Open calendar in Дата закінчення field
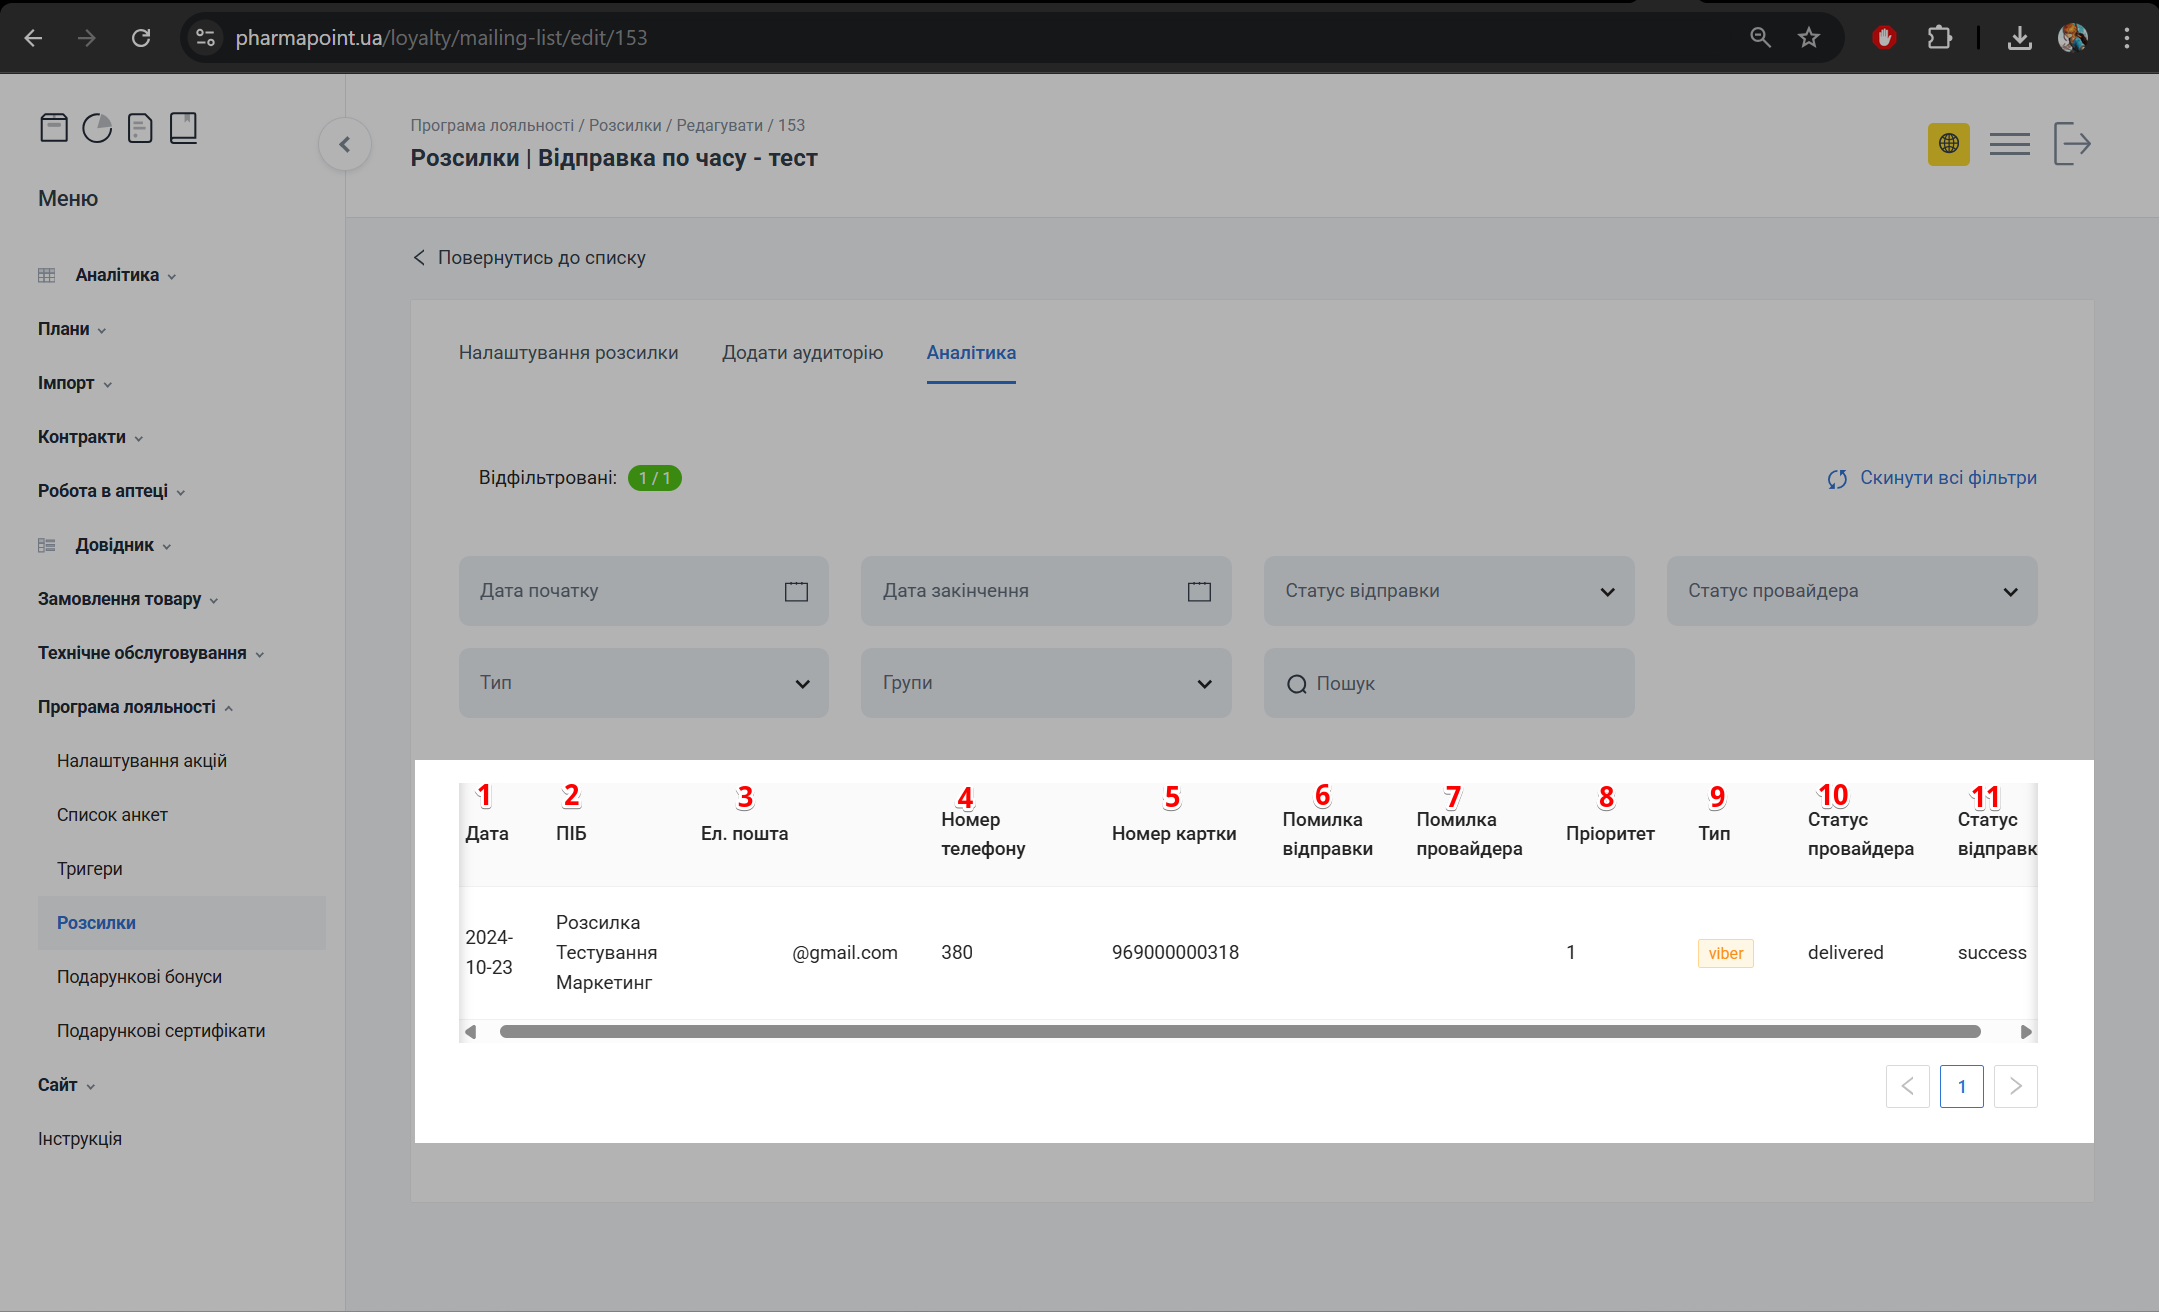2159x1312 pixels. pos(1199,591)
